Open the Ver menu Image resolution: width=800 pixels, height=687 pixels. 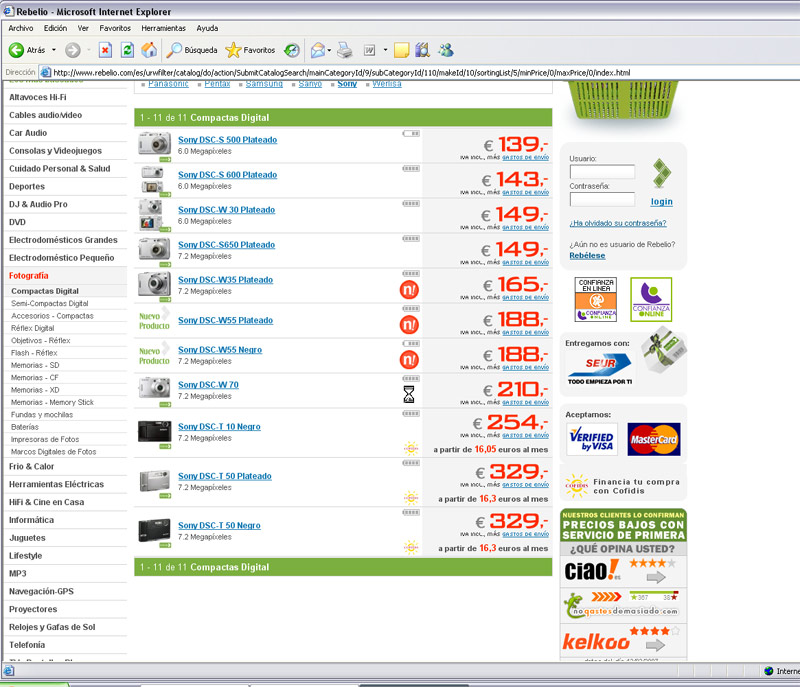[x=83, y=29]
